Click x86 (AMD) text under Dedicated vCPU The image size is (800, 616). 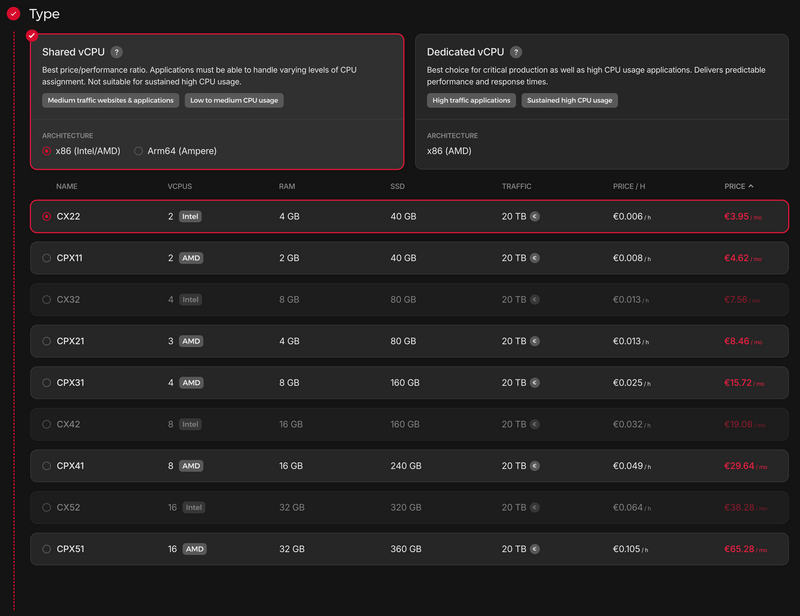click(x=449, y=151)
